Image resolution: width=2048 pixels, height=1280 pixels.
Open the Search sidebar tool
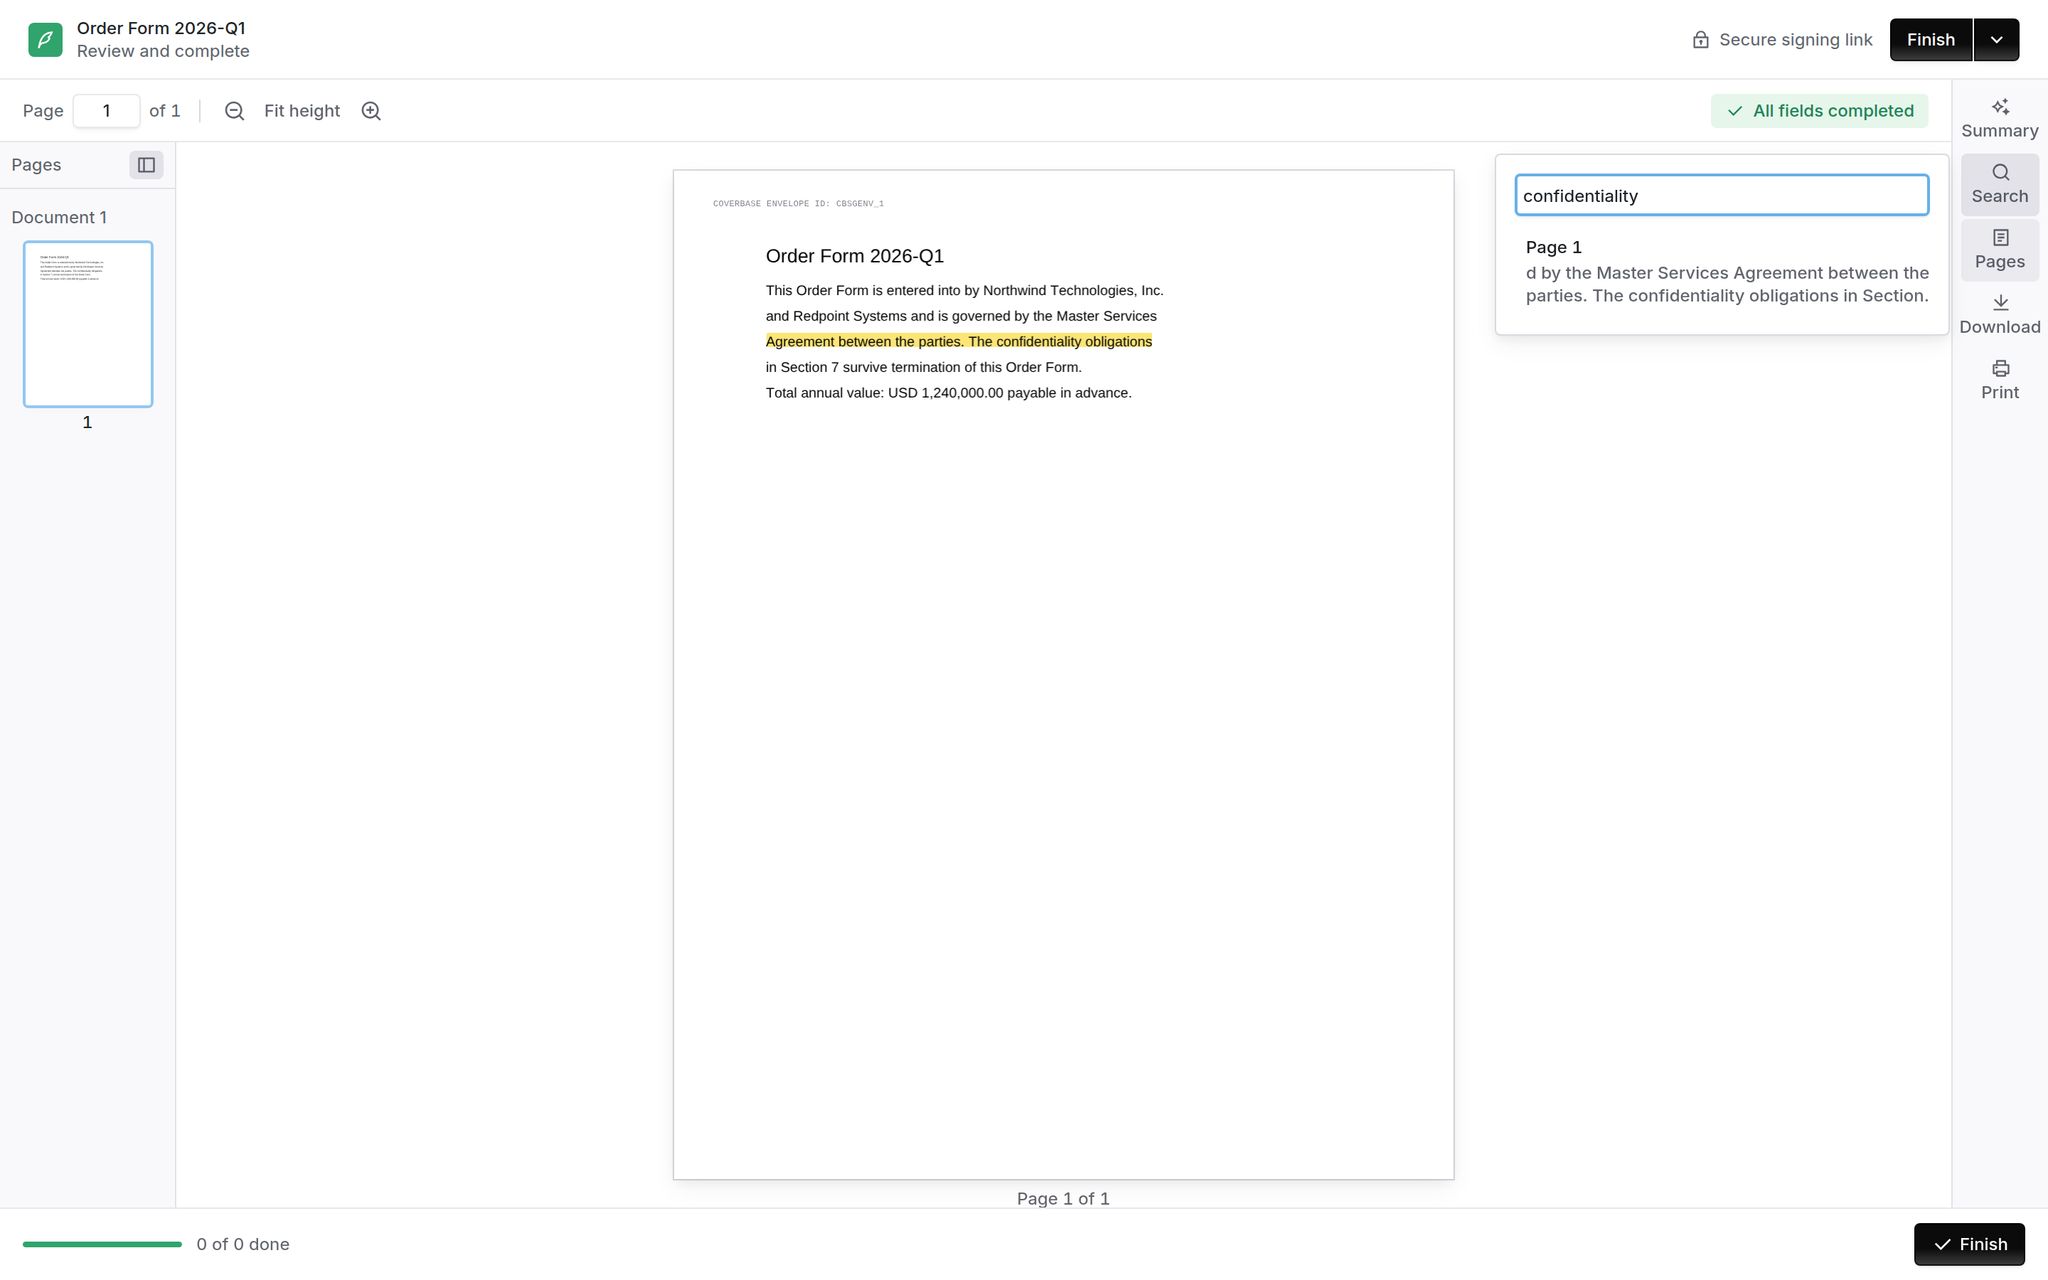coord(1999,184)
